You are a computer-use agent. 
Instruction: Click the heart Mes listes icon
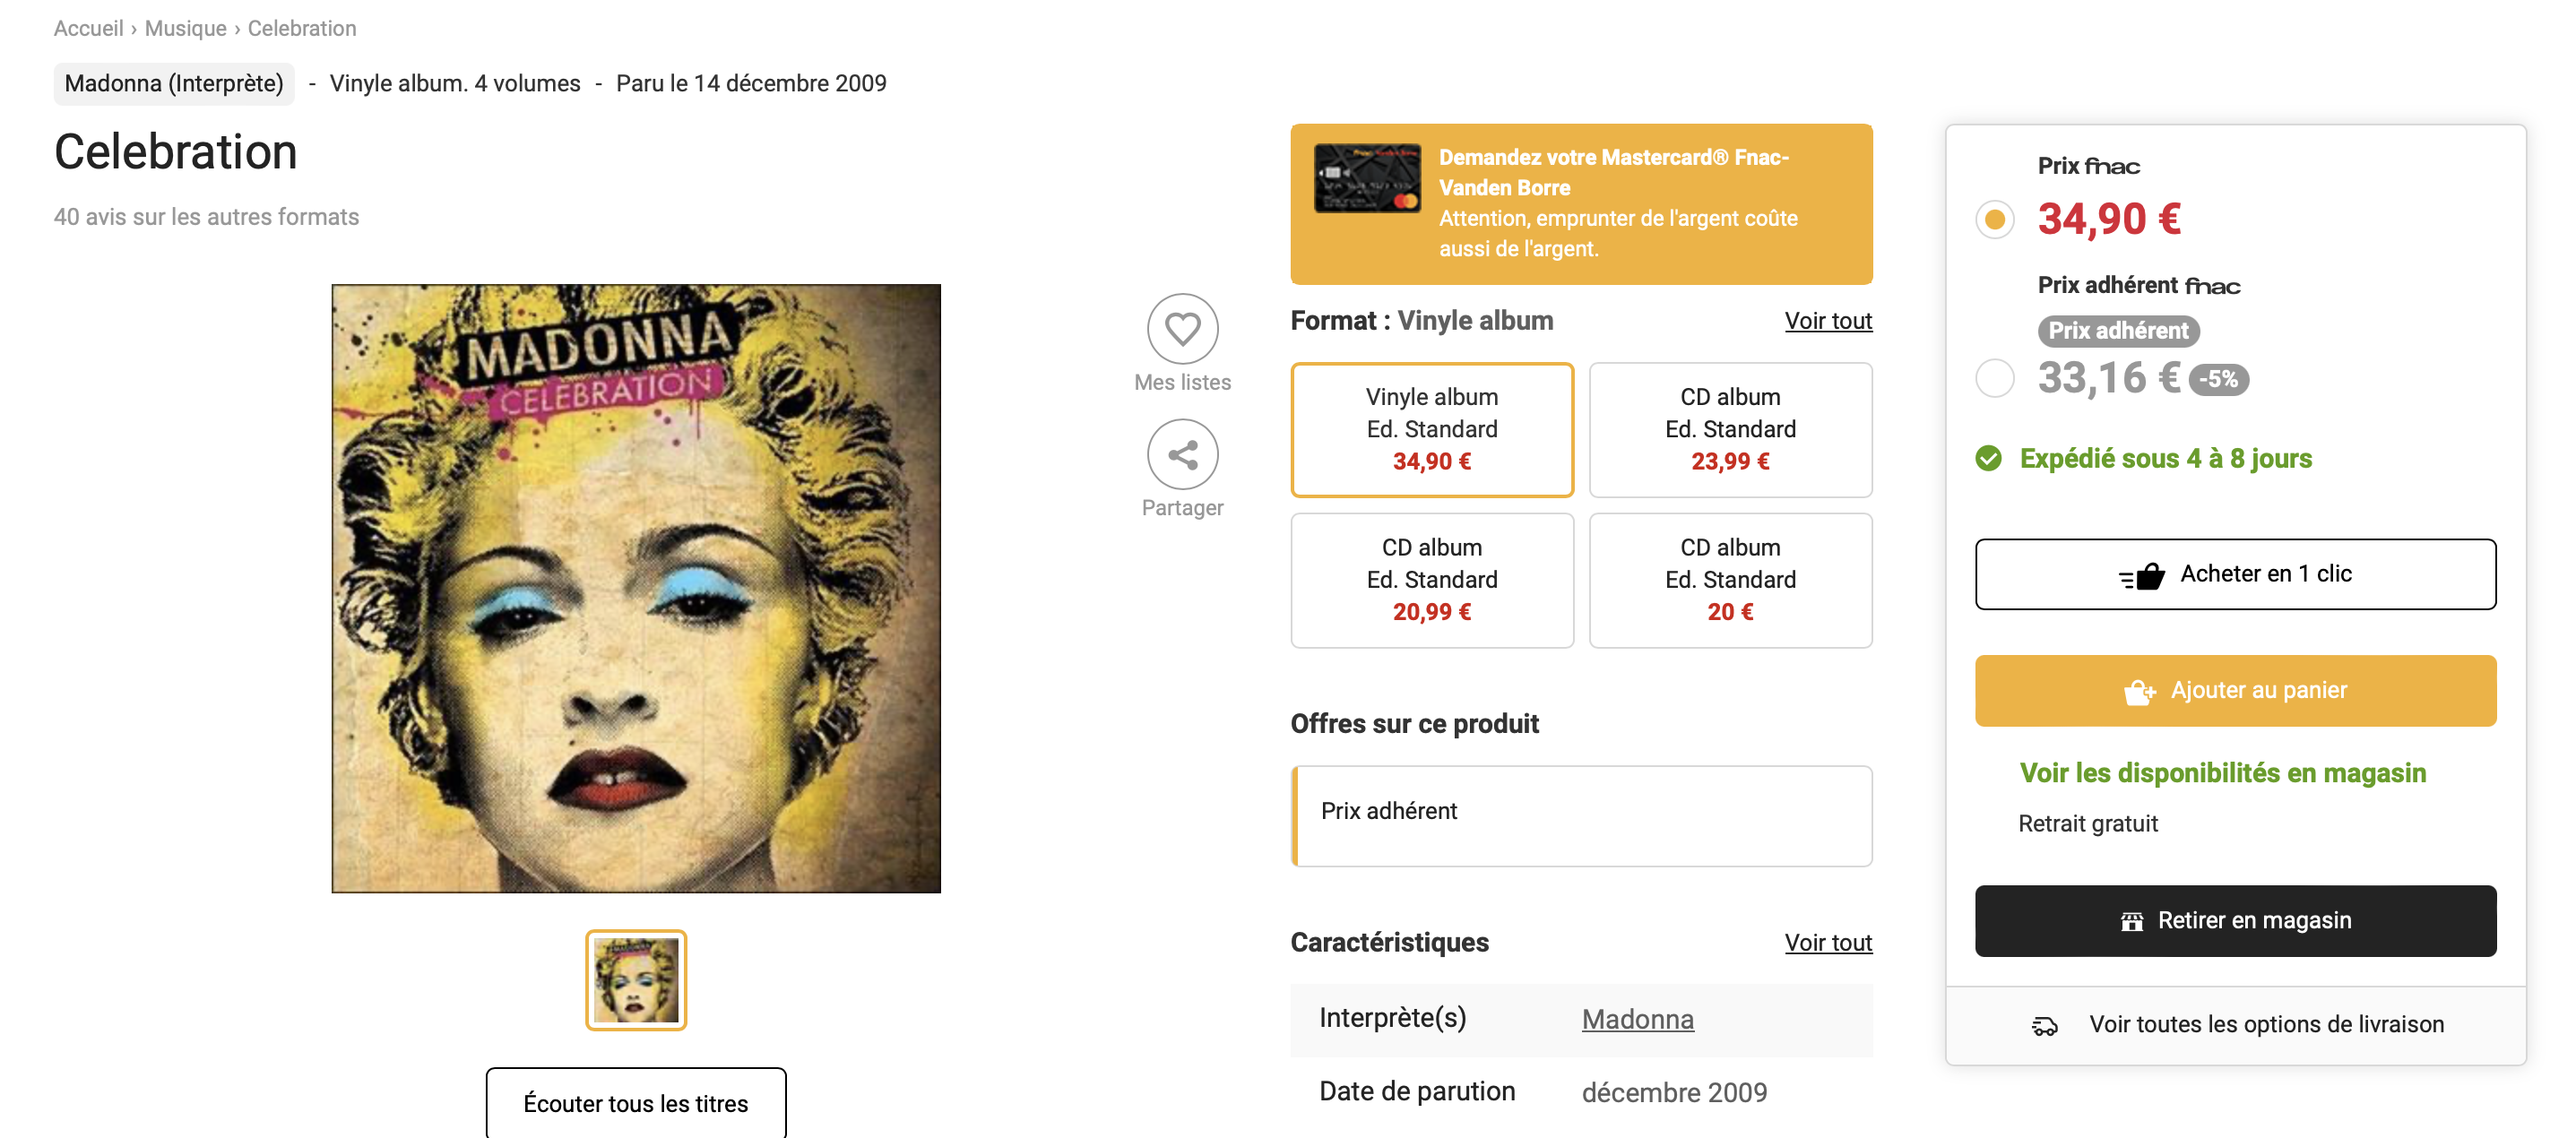[x=1182, y=329]
